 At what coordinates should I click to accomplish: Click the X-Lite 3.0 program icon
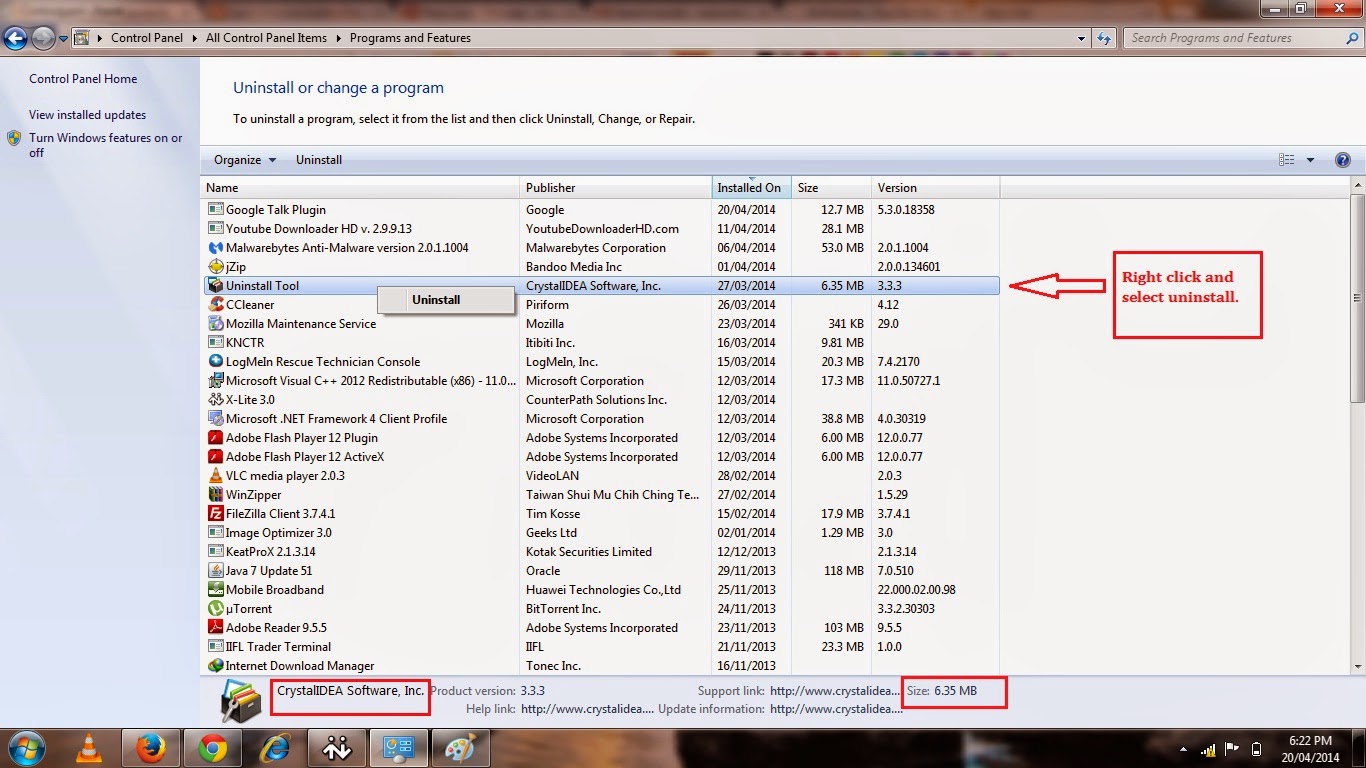pyautogui.click(x=215, y=400)
